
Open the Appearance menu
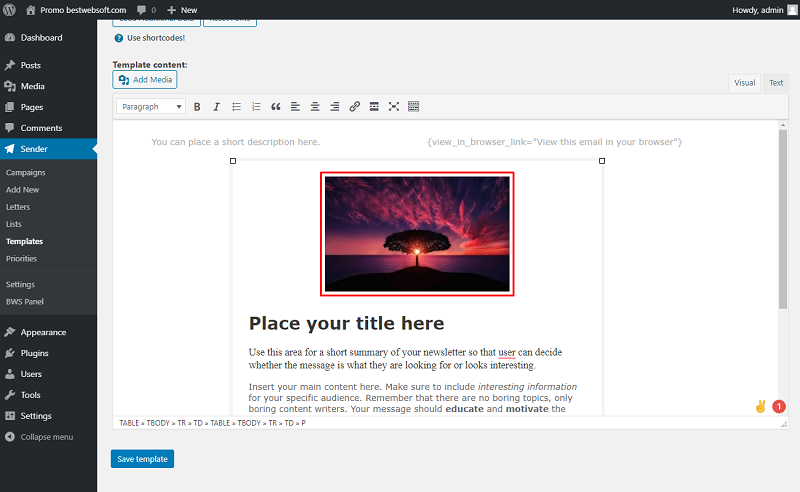pos(48,332)
